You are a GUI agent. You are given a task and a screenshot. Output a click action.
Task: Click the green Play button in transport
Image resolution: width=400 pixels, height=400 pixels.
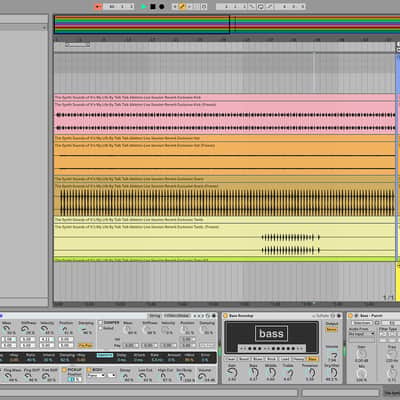(143, 6)
